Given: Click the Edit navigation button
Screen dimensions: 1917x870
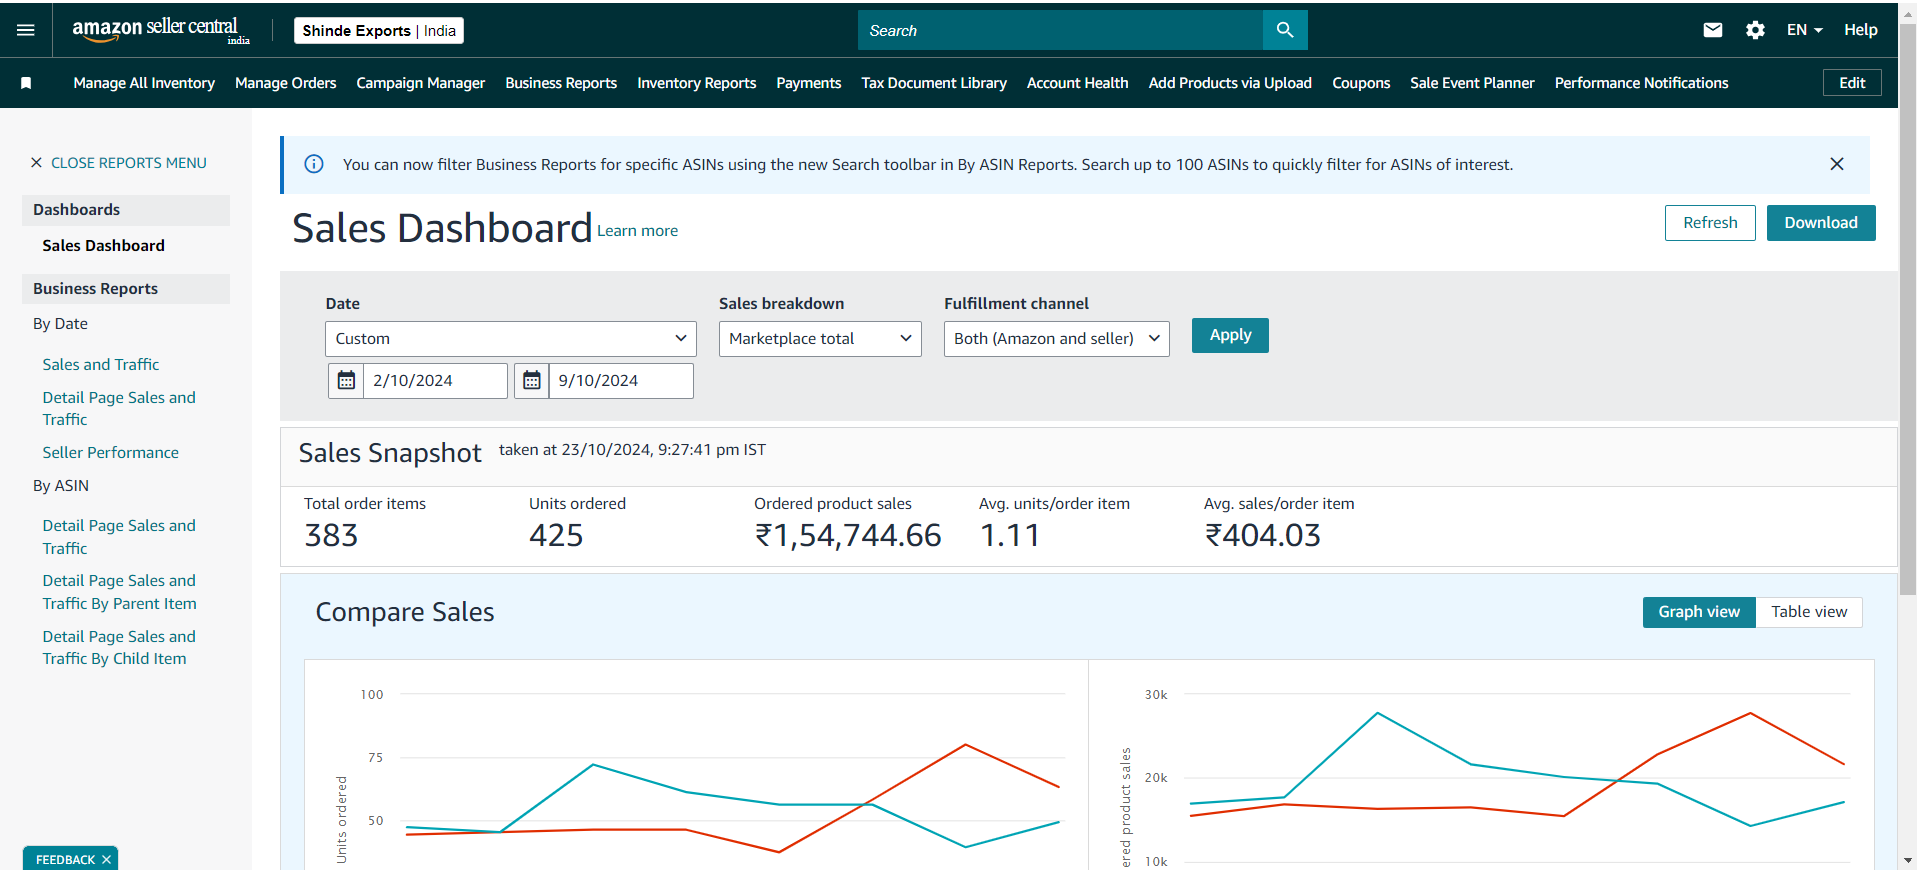Looking at the screenshot, I should coord(1852,83).
